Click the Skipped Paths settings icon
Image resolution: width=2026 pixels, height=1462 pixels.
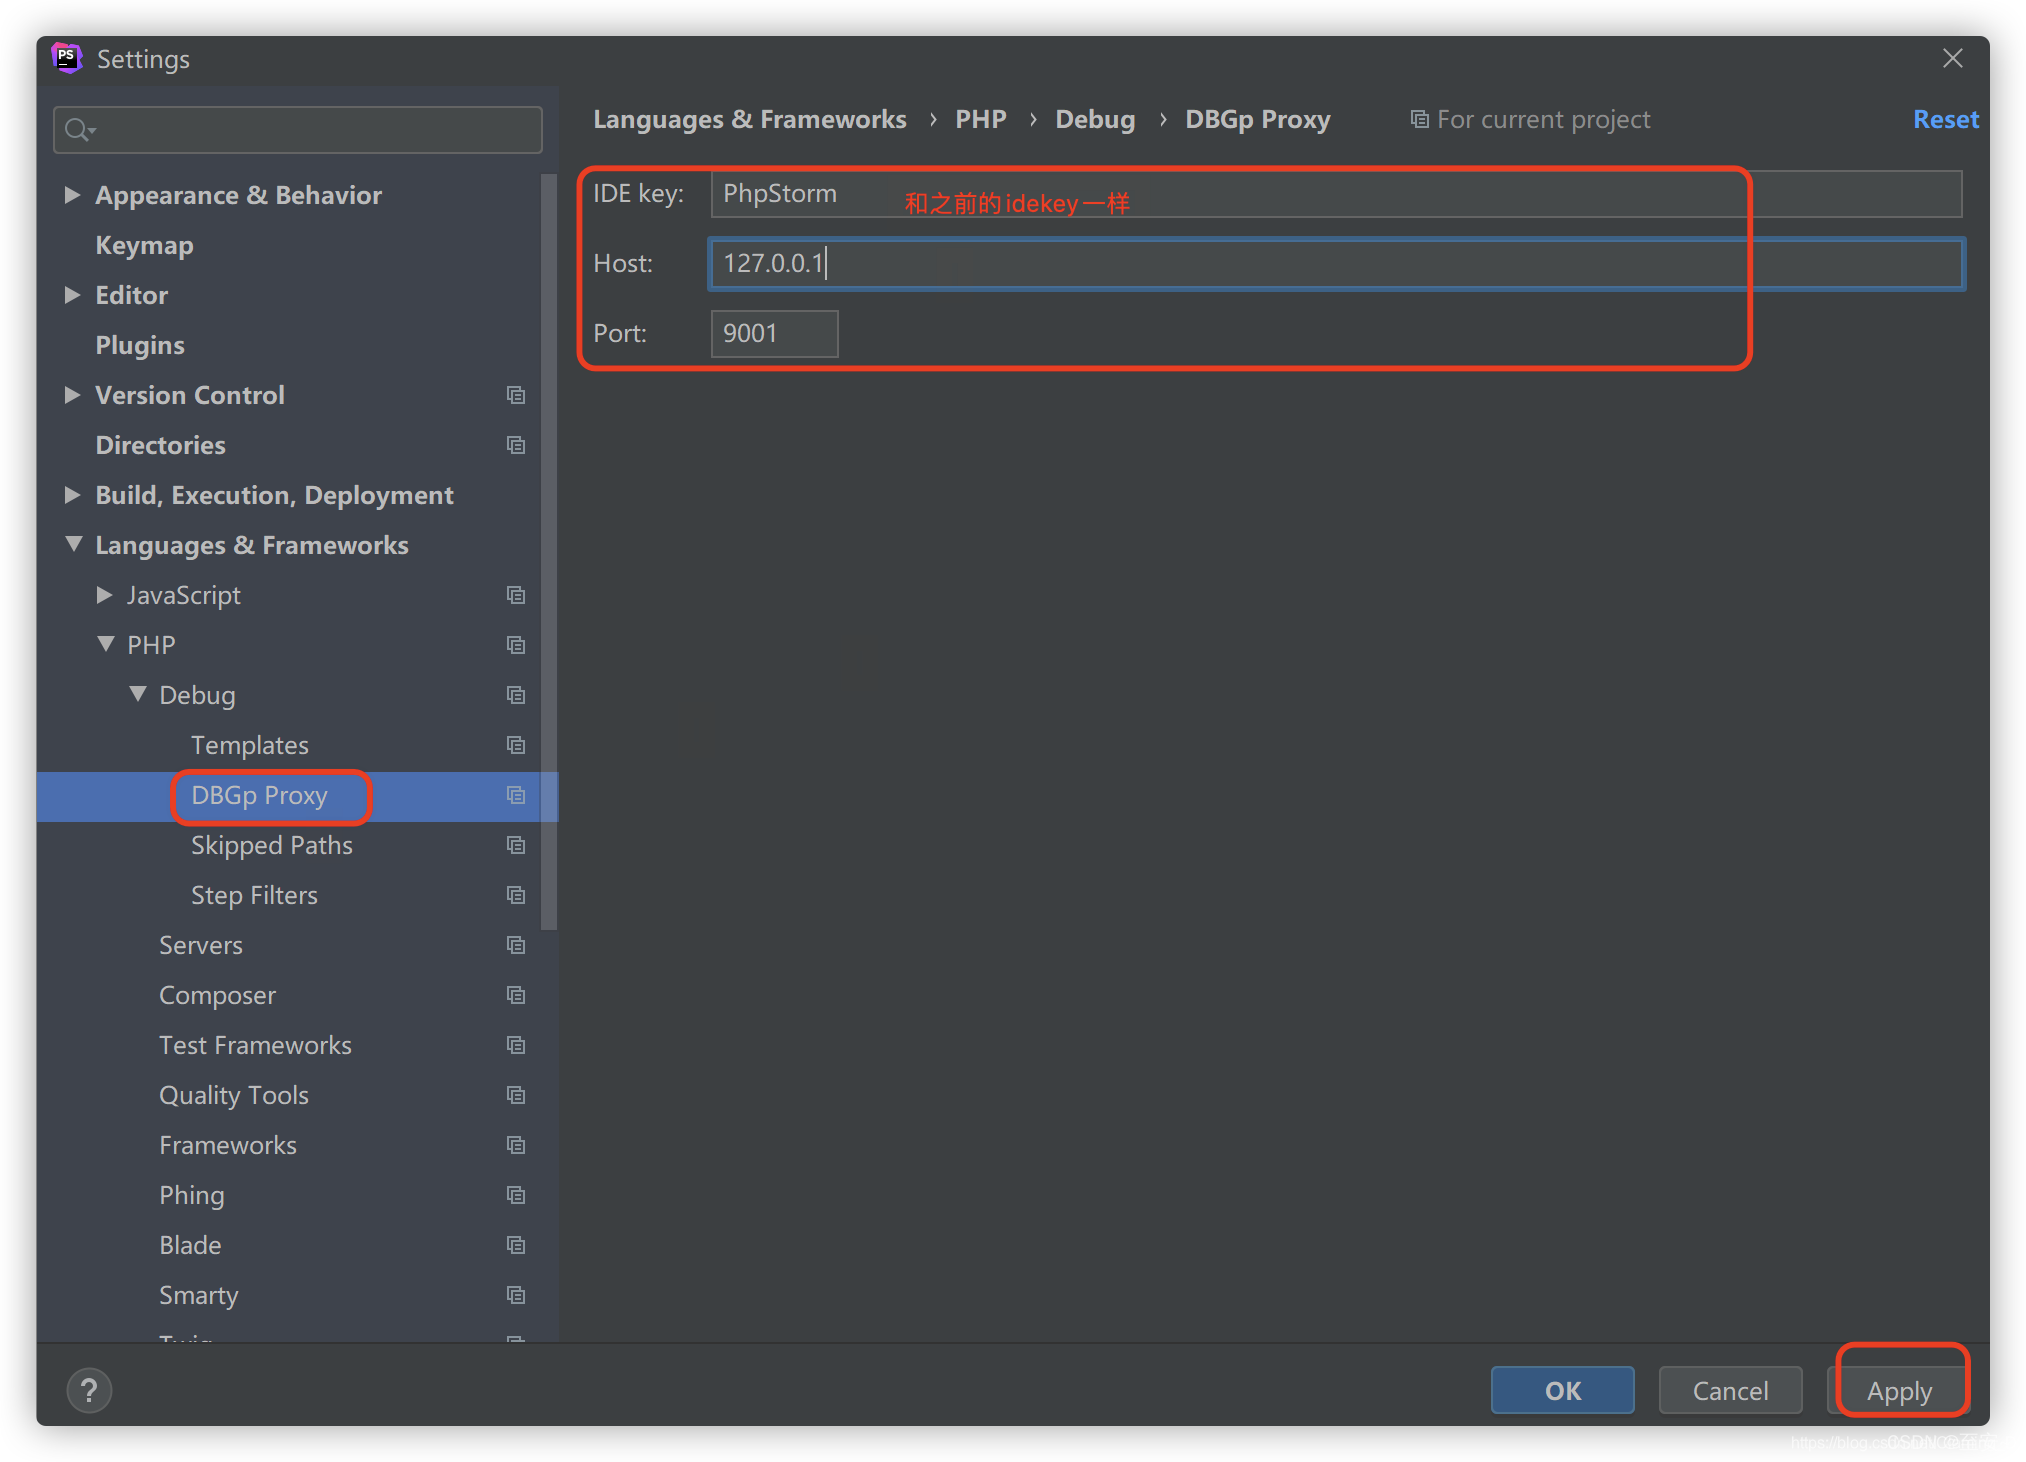click(514, 845)
